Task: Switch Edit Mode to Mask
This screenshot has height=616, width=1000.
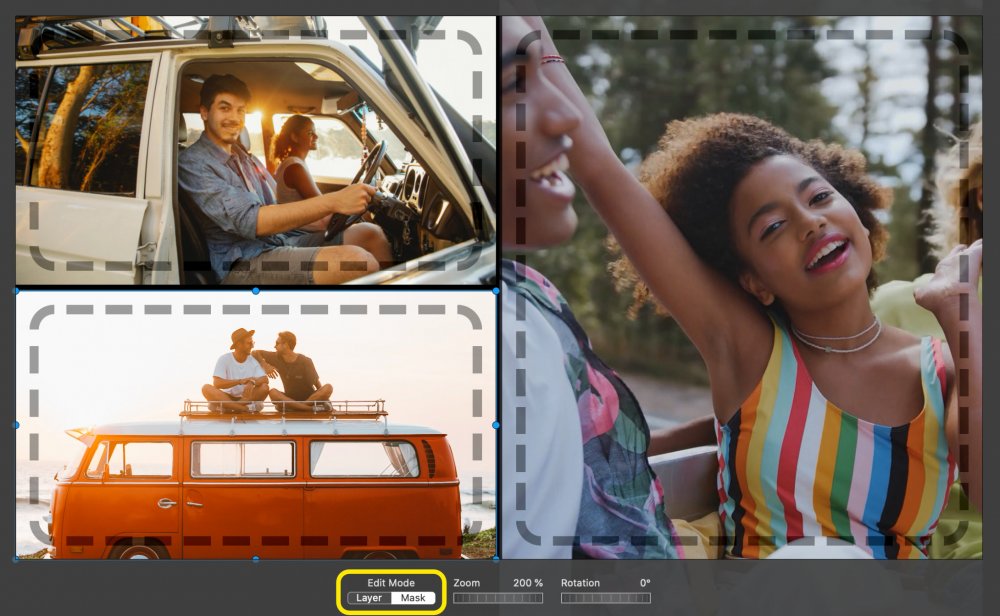Action: coord(413,598)
